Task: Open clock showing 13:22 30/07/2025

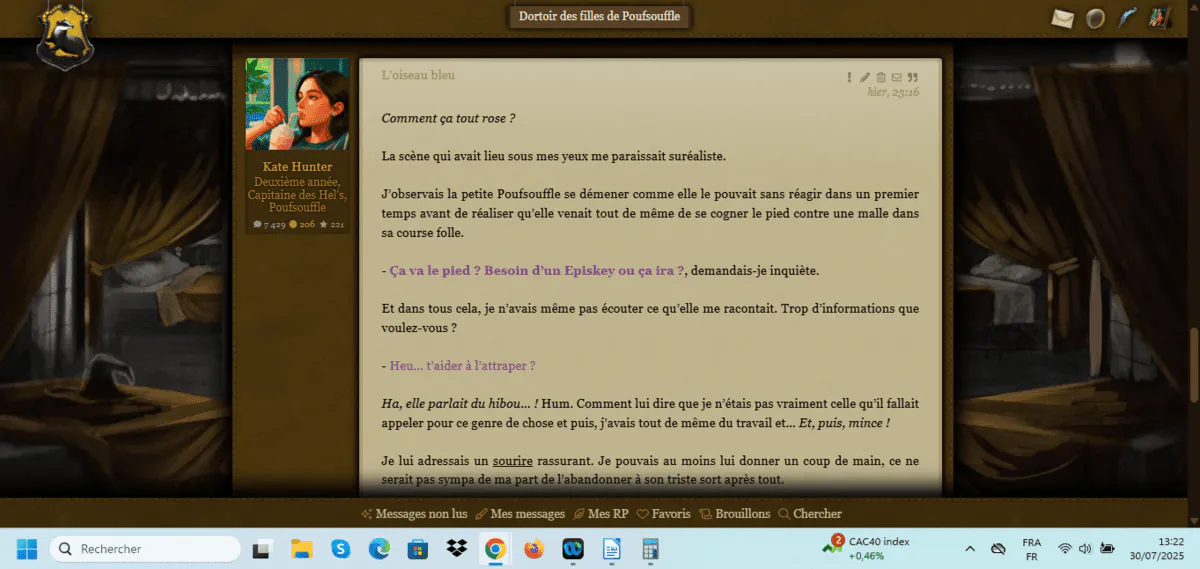Action: tap(1157, 548)
